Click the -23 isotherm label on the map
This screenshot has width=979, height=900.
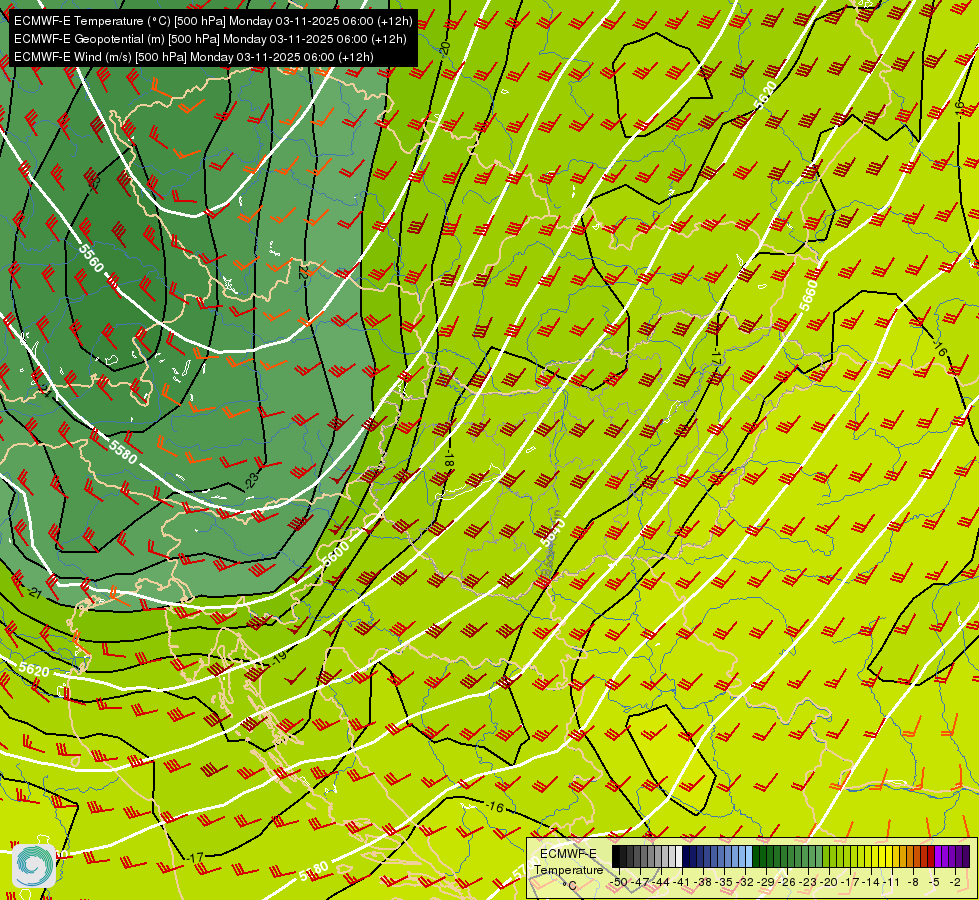[251, 480]
